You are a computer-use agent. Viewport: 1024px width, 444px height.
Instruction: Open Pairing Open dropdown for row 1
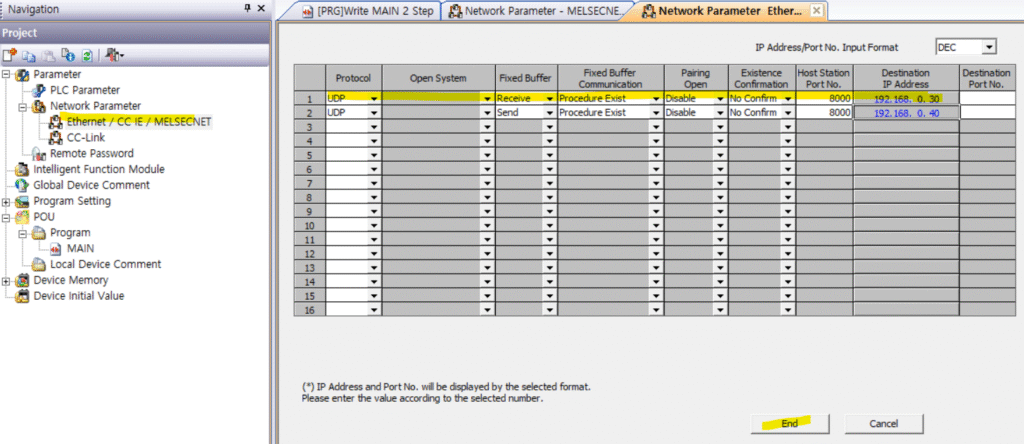click(x=718, y=99)
